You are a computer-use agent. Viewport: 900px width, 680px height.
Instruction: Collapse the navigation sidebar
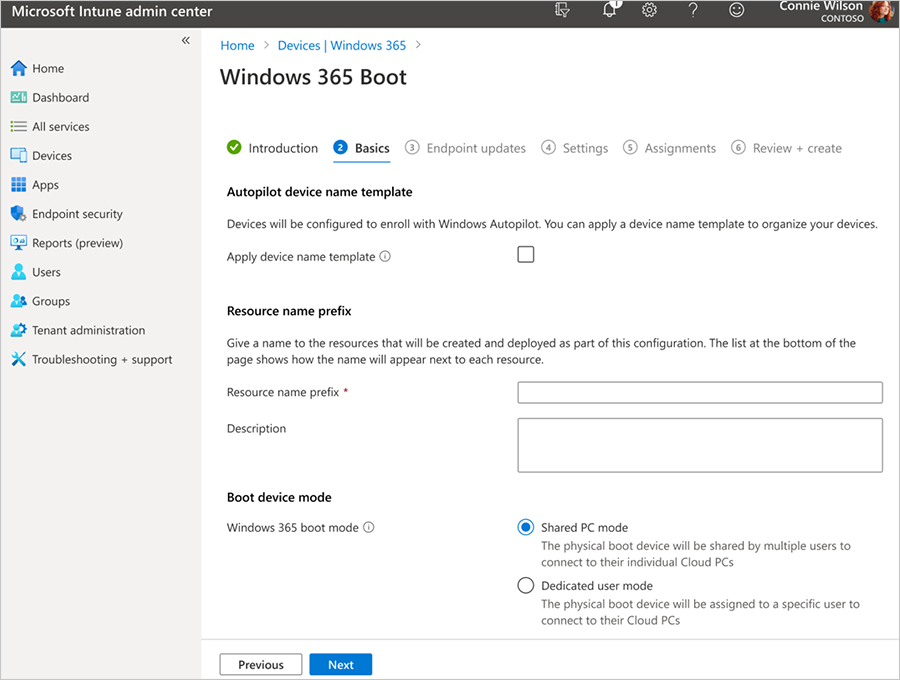pyautogui.click(x=185, y=41)
